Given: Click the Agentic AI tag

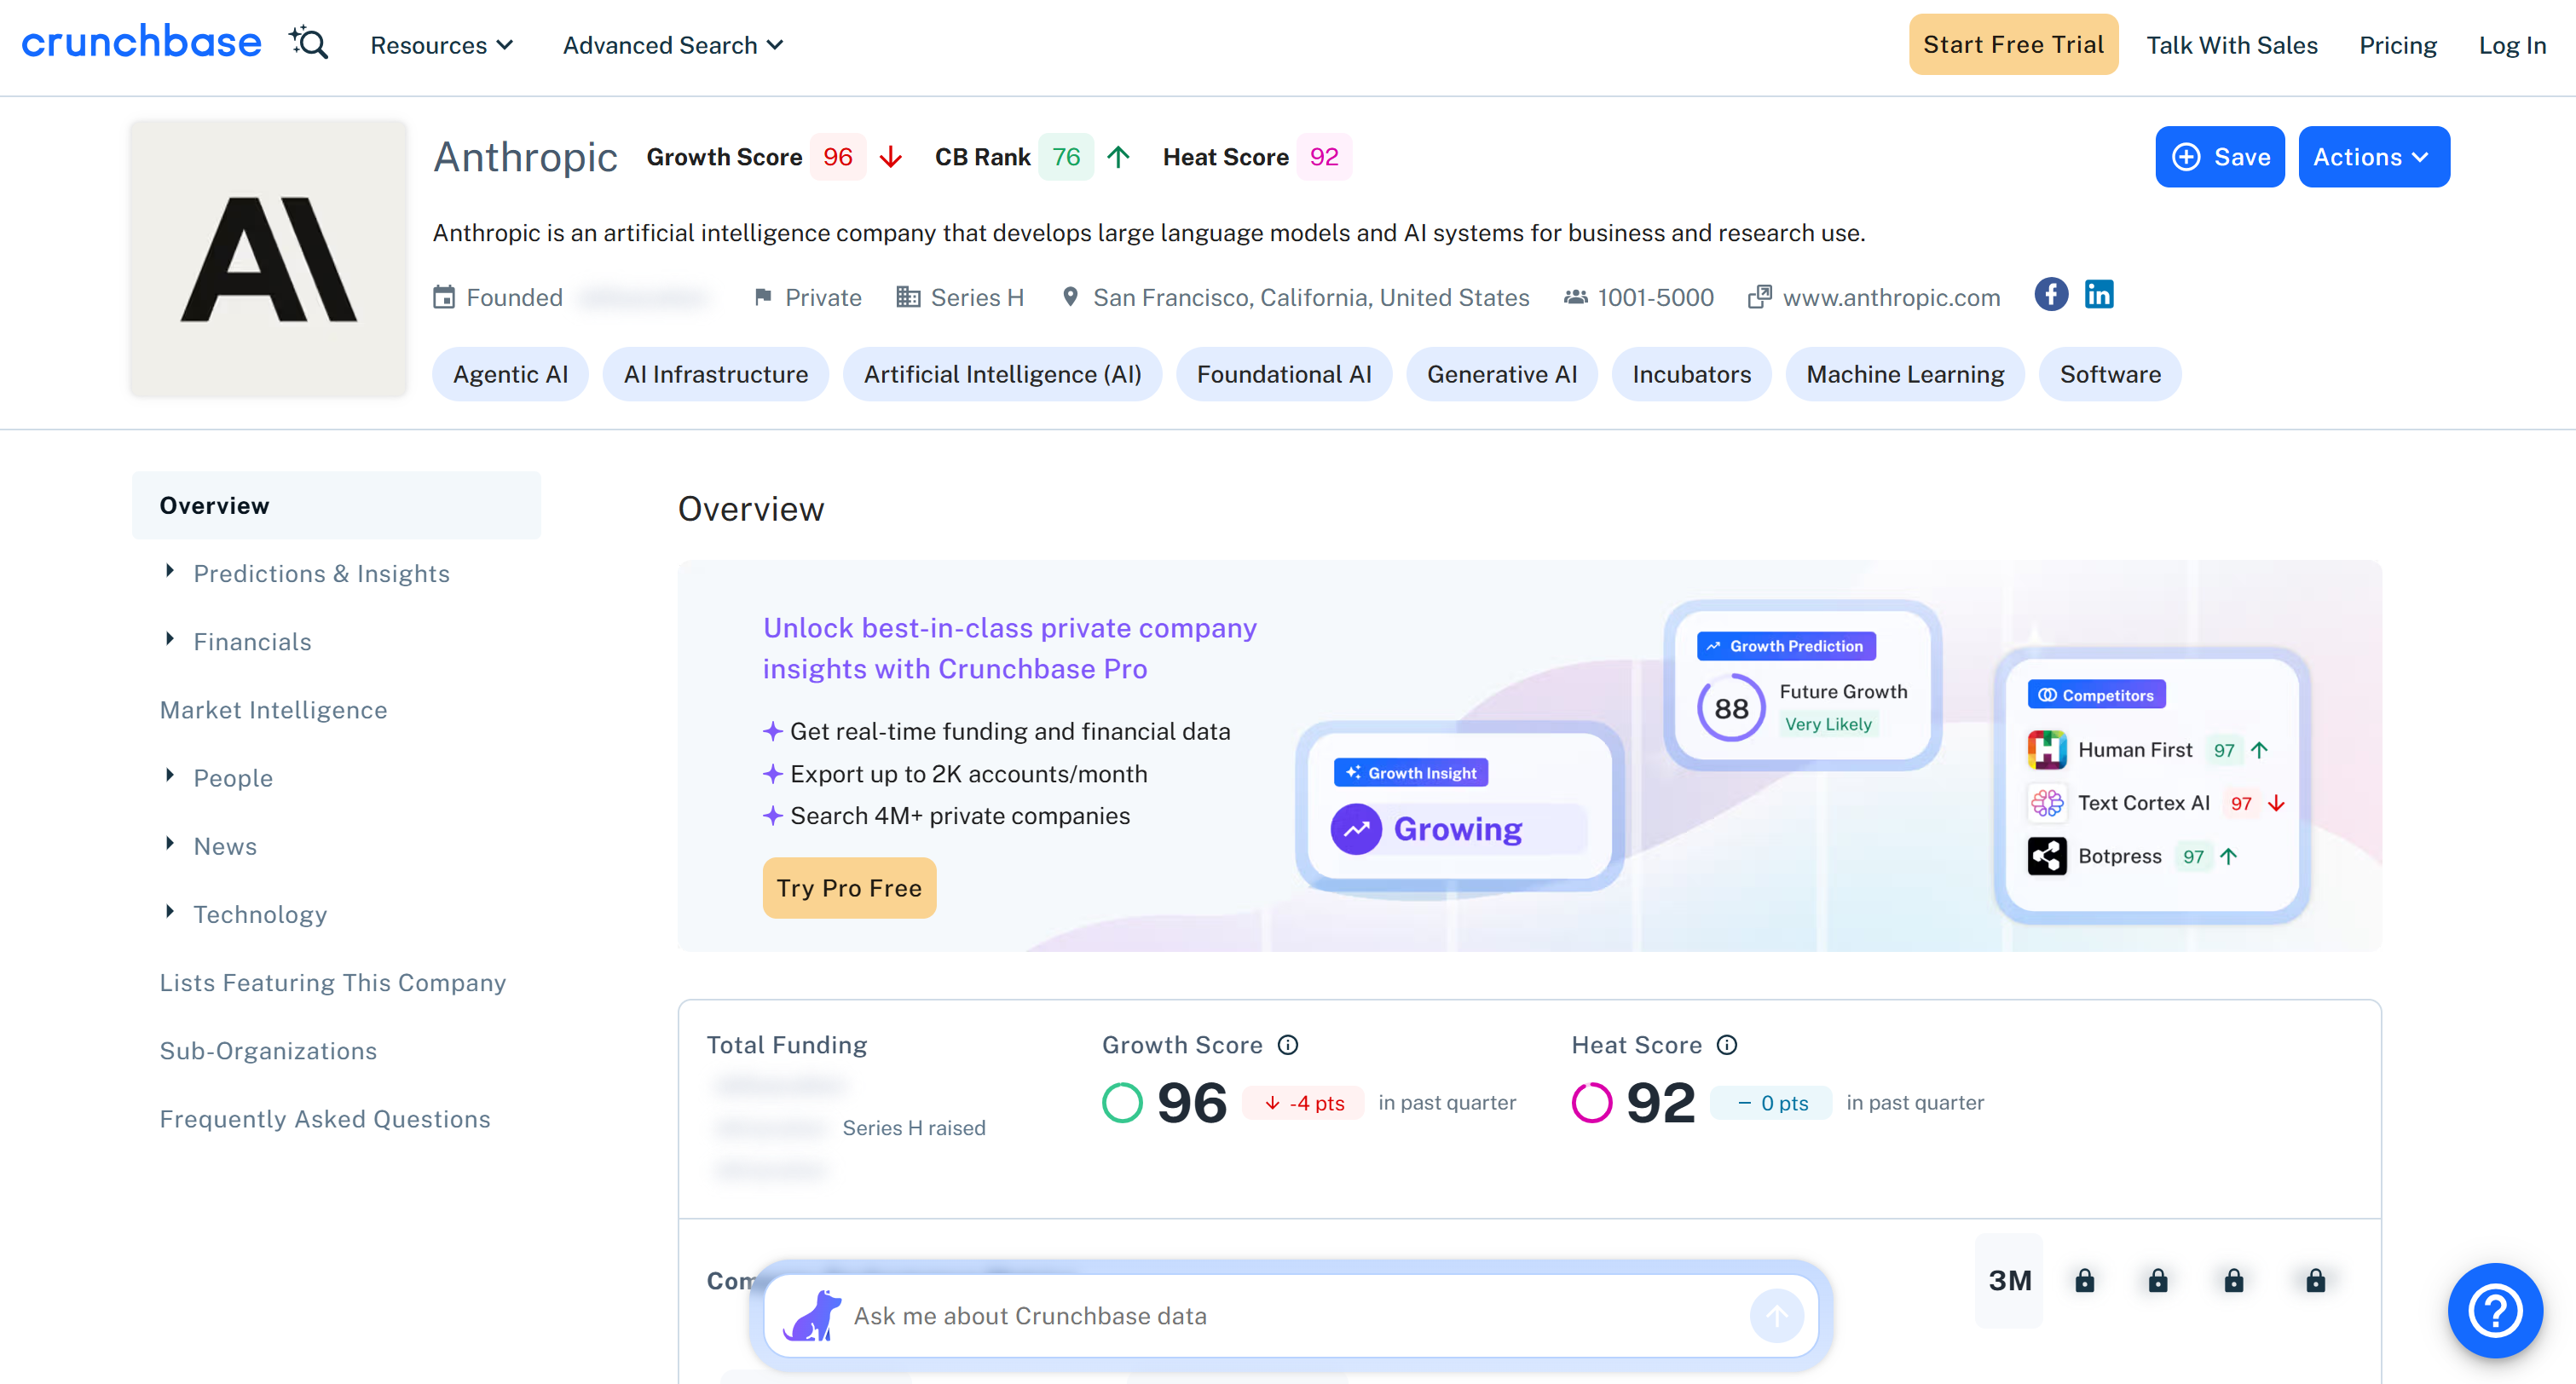Looking at the screenshot, I should point(510,374).
